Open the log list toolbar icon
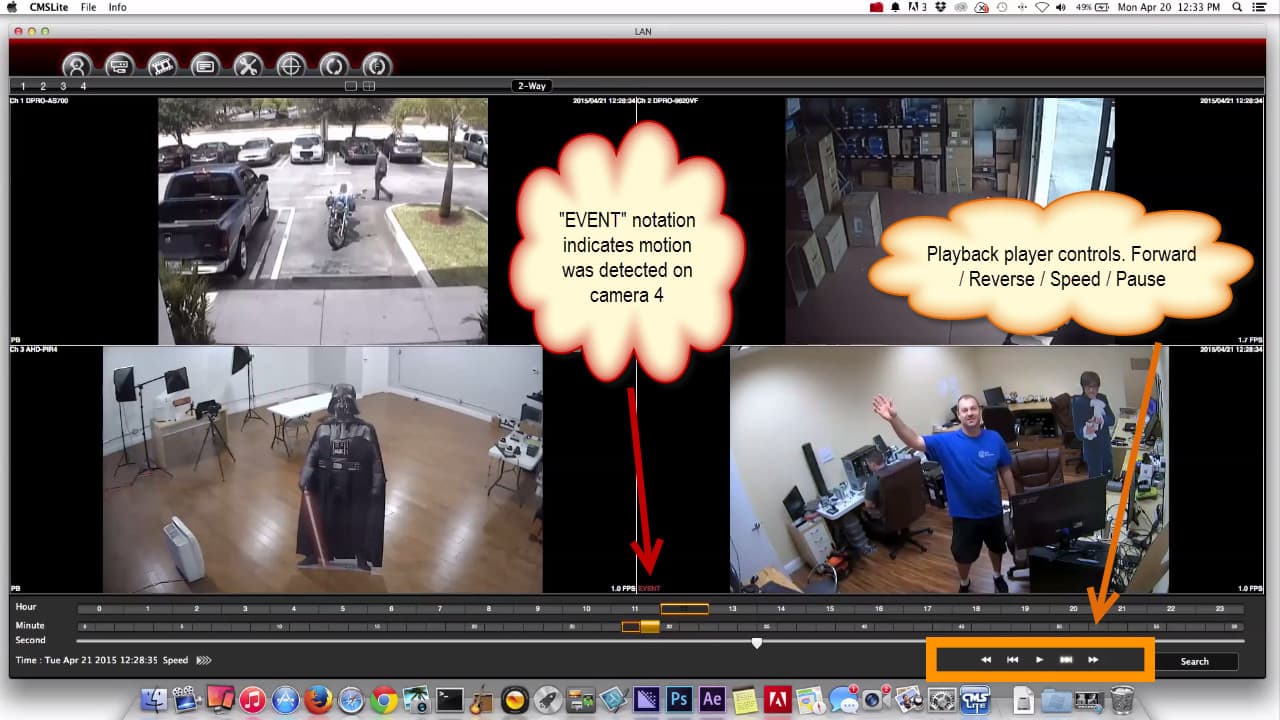This screenshot has width=1280, height=720. click(205, 67)
